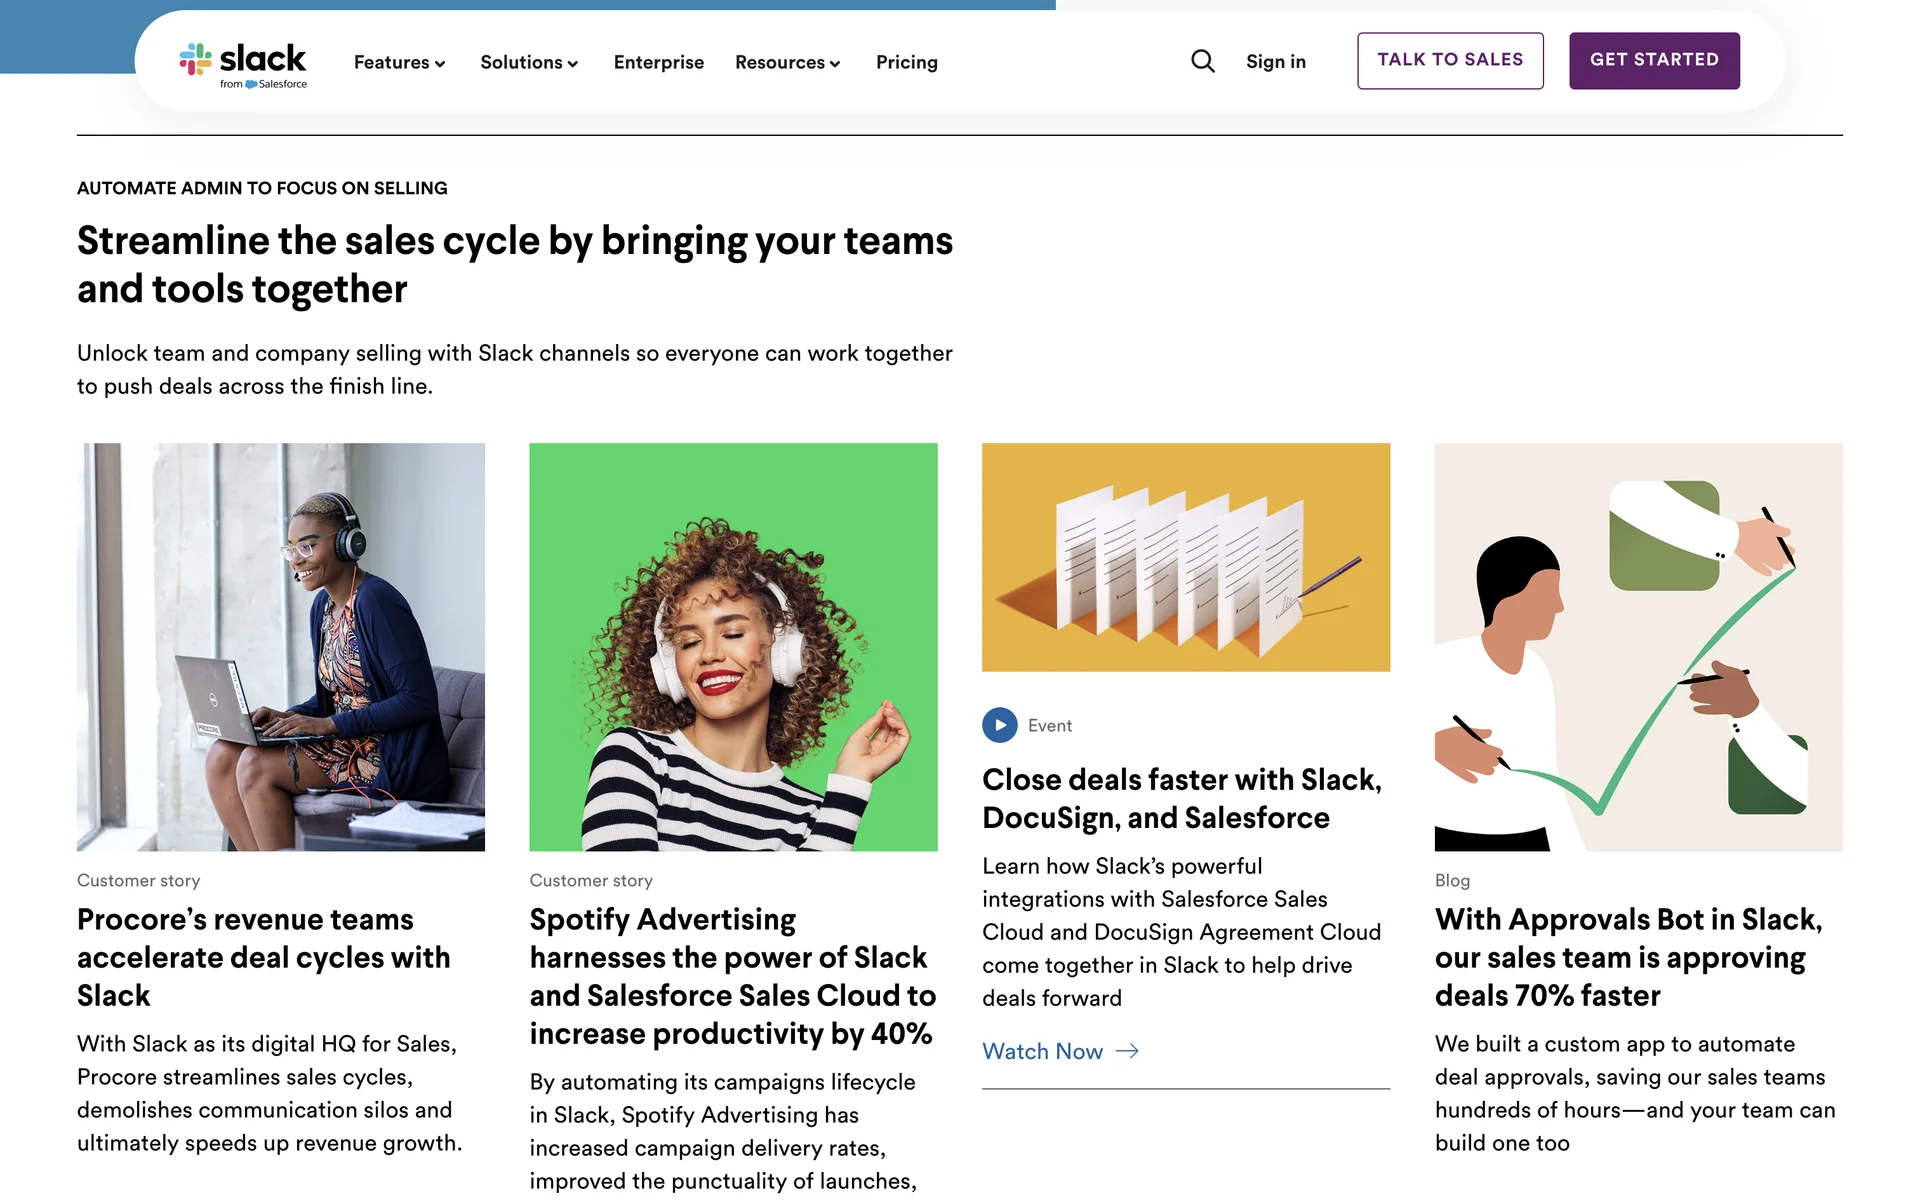The image size is (1920, 1200).
Task: Open the Approvals Bot blog illustration
Action: [1638, 647]
